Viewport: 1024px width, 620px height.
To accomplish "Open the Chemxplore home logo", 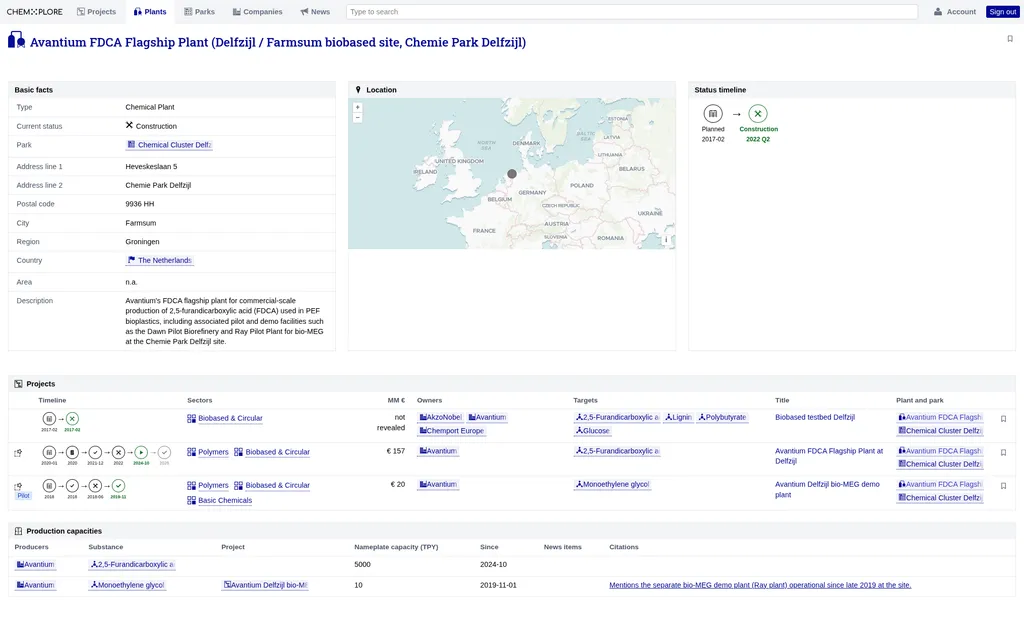I will (35, 12).
